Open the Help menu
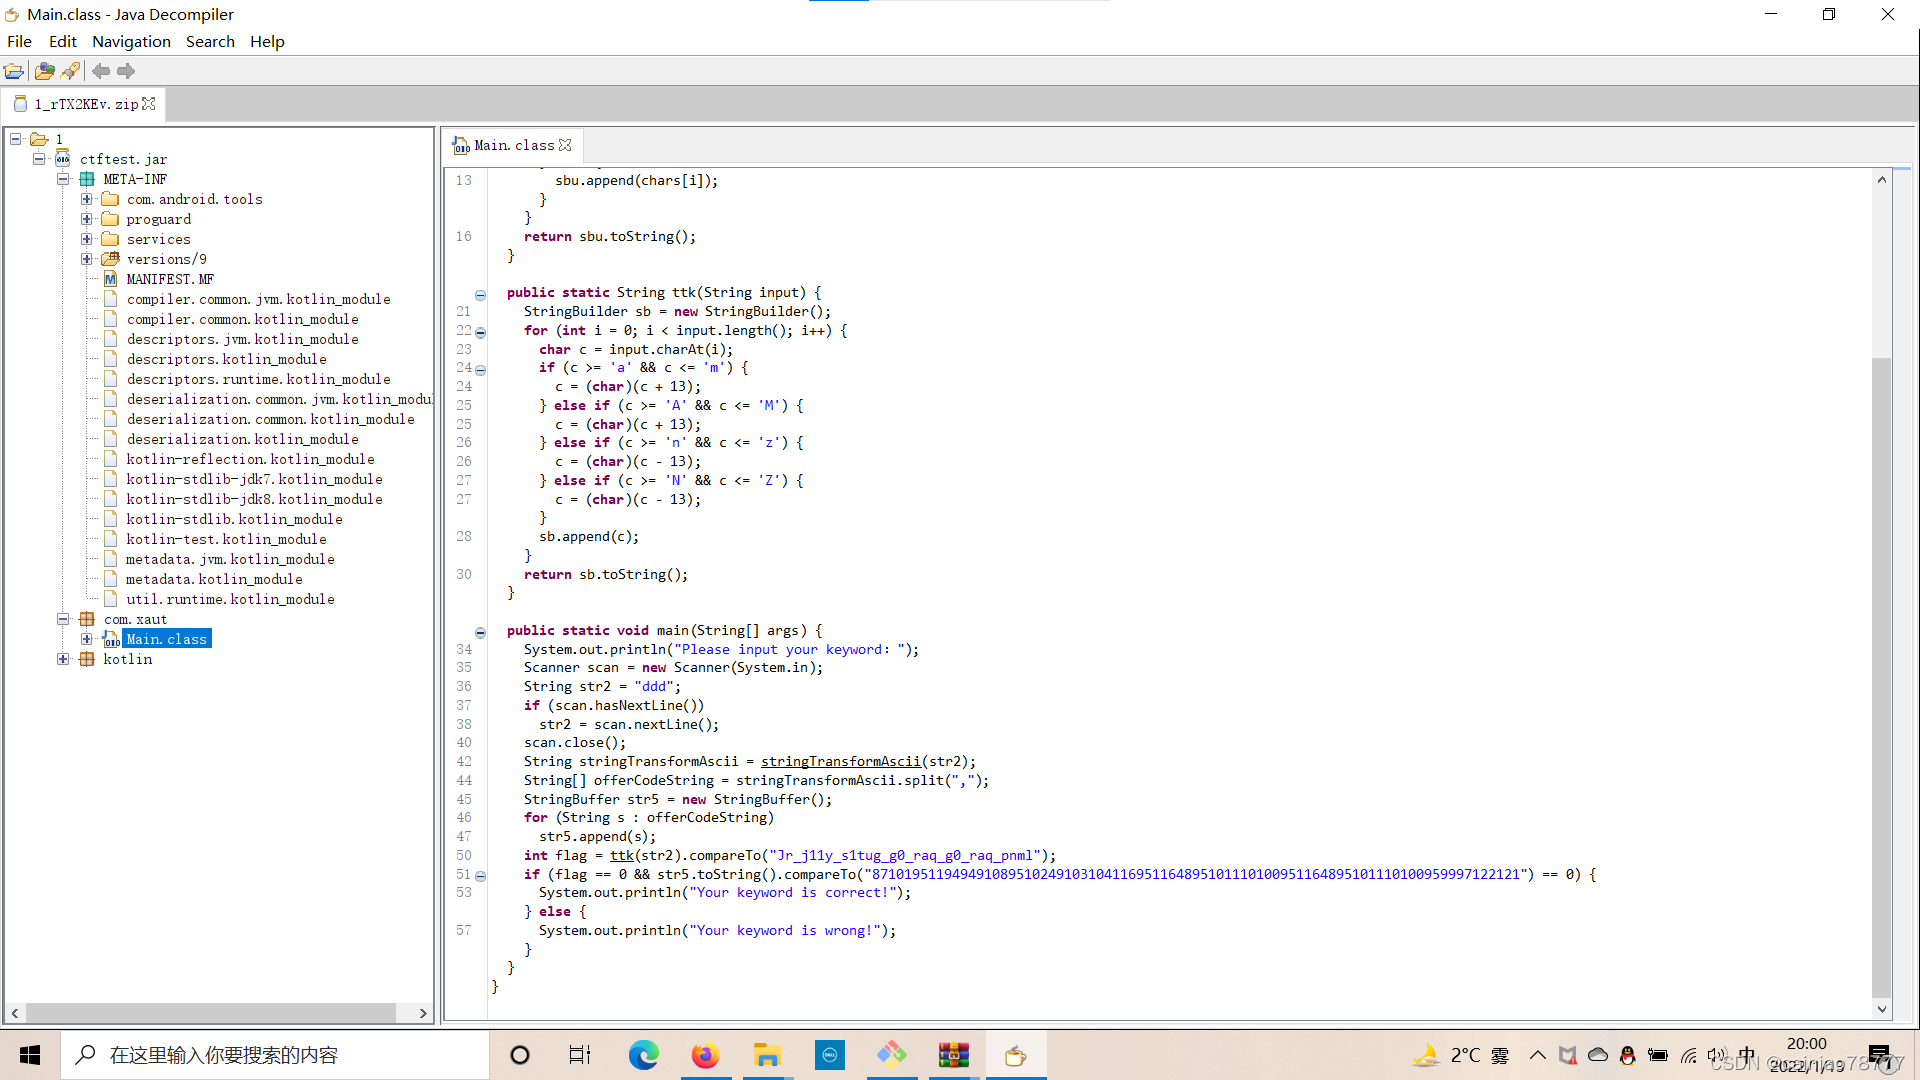 [267, 41]
